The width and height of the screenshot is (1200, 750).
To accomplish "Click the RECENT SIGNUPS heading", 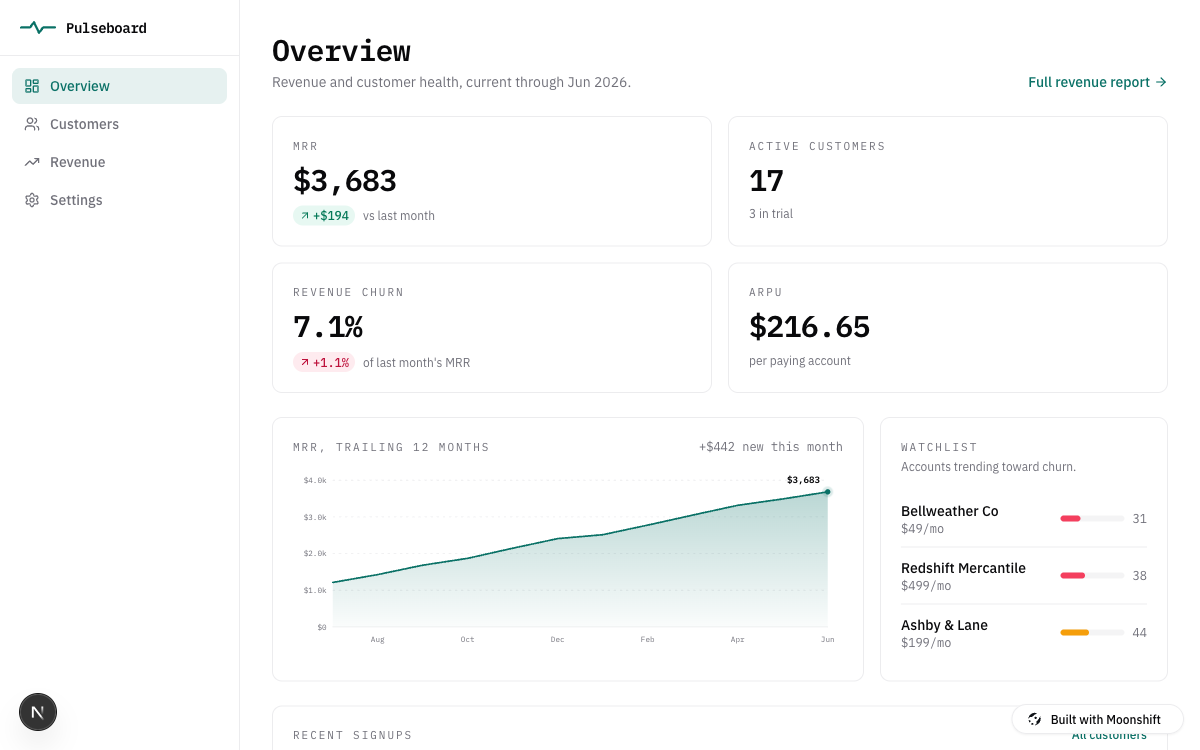I will (x=353, y=735).
